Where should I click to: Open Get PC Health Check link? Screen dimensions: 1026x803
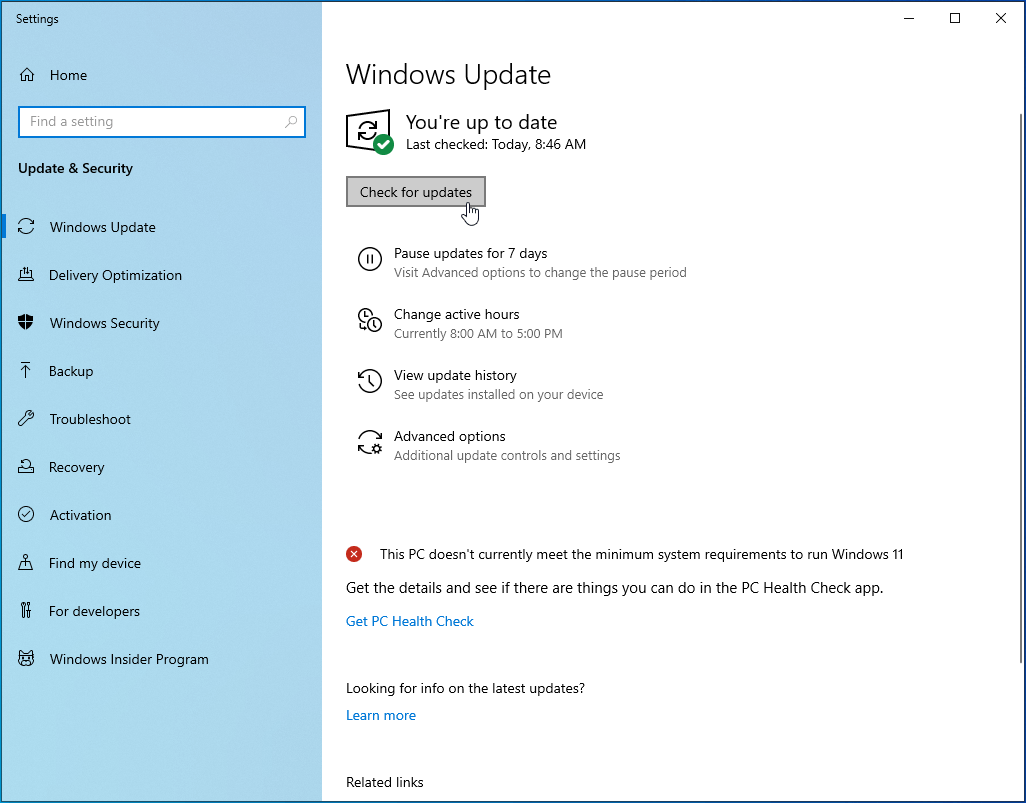[409, 621]
